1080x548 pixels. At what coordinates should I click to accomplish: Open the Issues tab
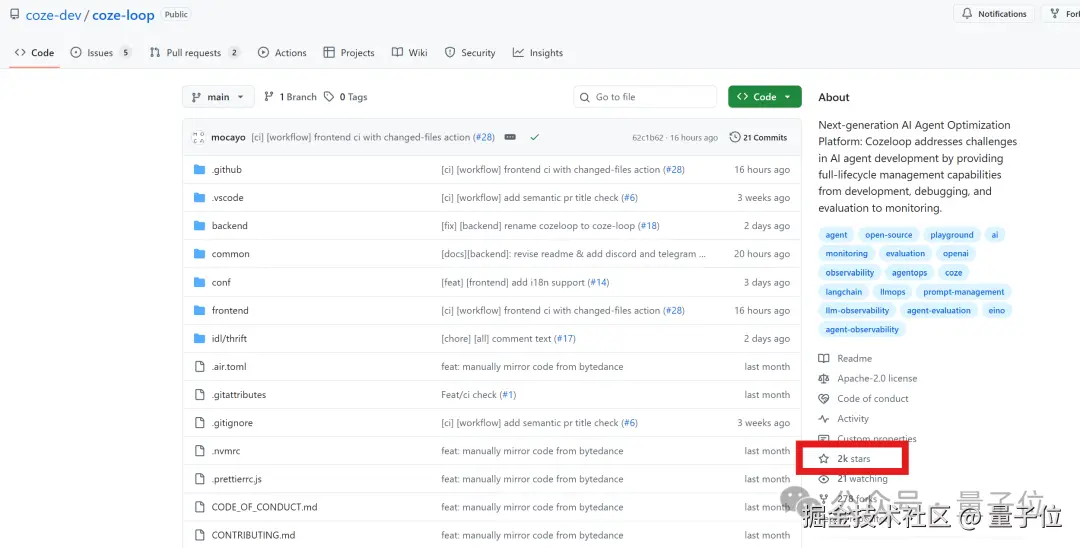click(101, 52)
